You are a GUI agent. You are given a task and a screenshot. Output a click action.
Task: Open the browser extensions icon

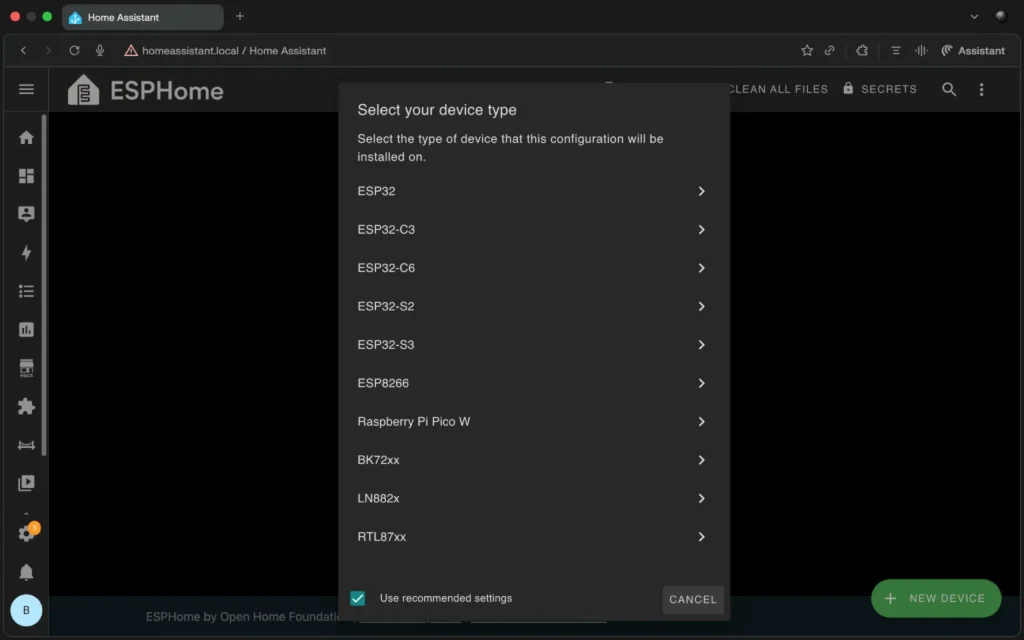(862, 50)
